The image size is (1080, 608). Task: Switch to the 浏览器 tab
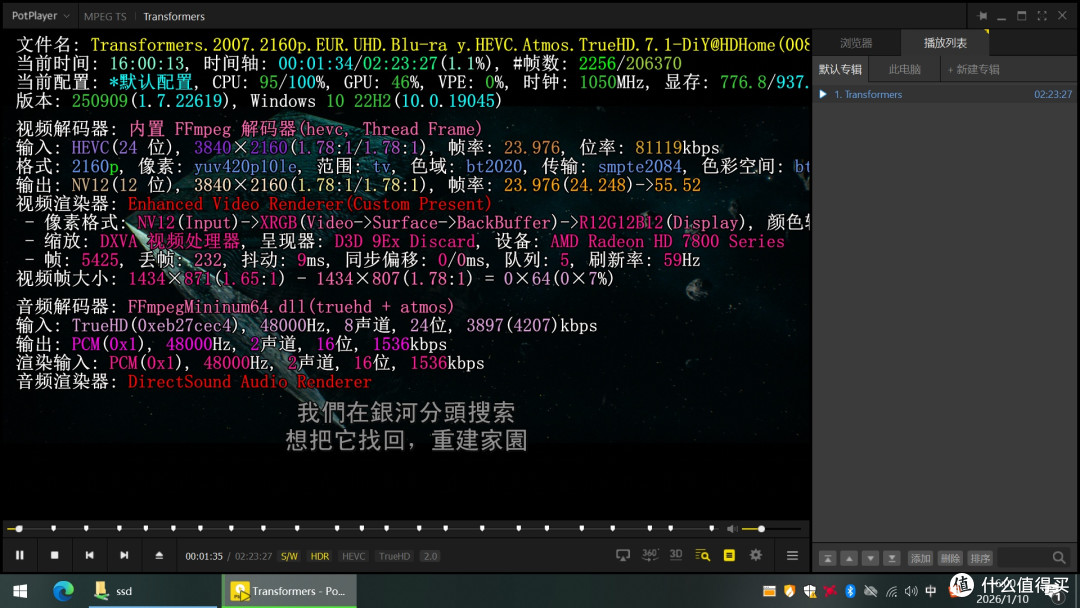[856, 43]
